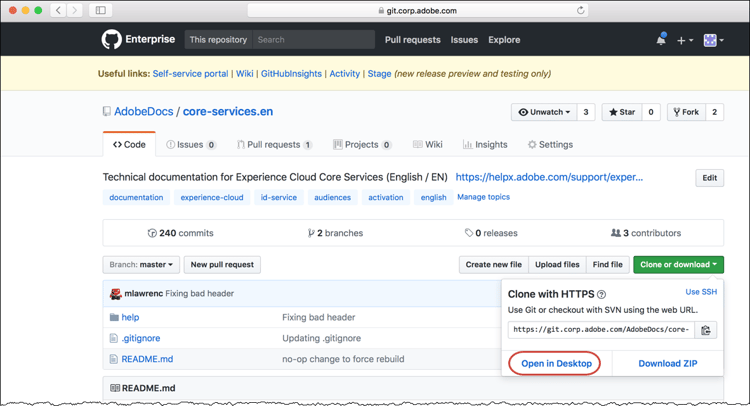Open the help folder
Image resolution: width=750 pixels, height=406 pixels.
(x=130, y=317)
